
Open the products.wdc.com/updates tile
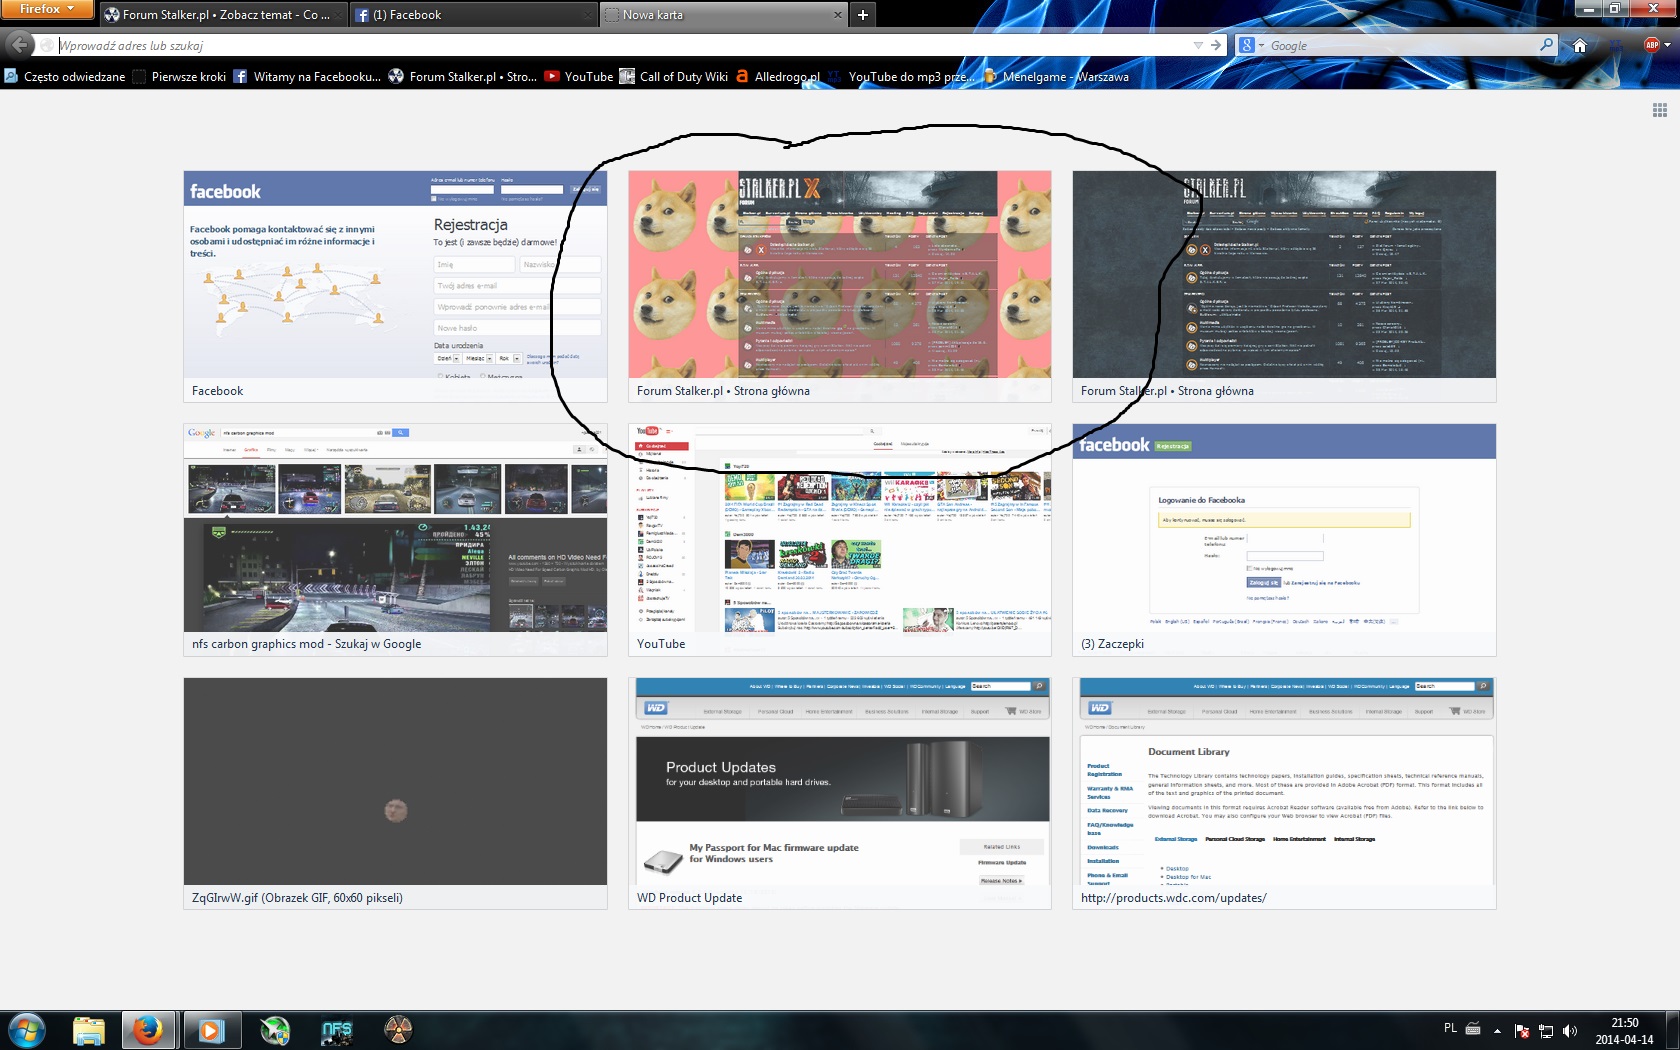coord(1284,794)
